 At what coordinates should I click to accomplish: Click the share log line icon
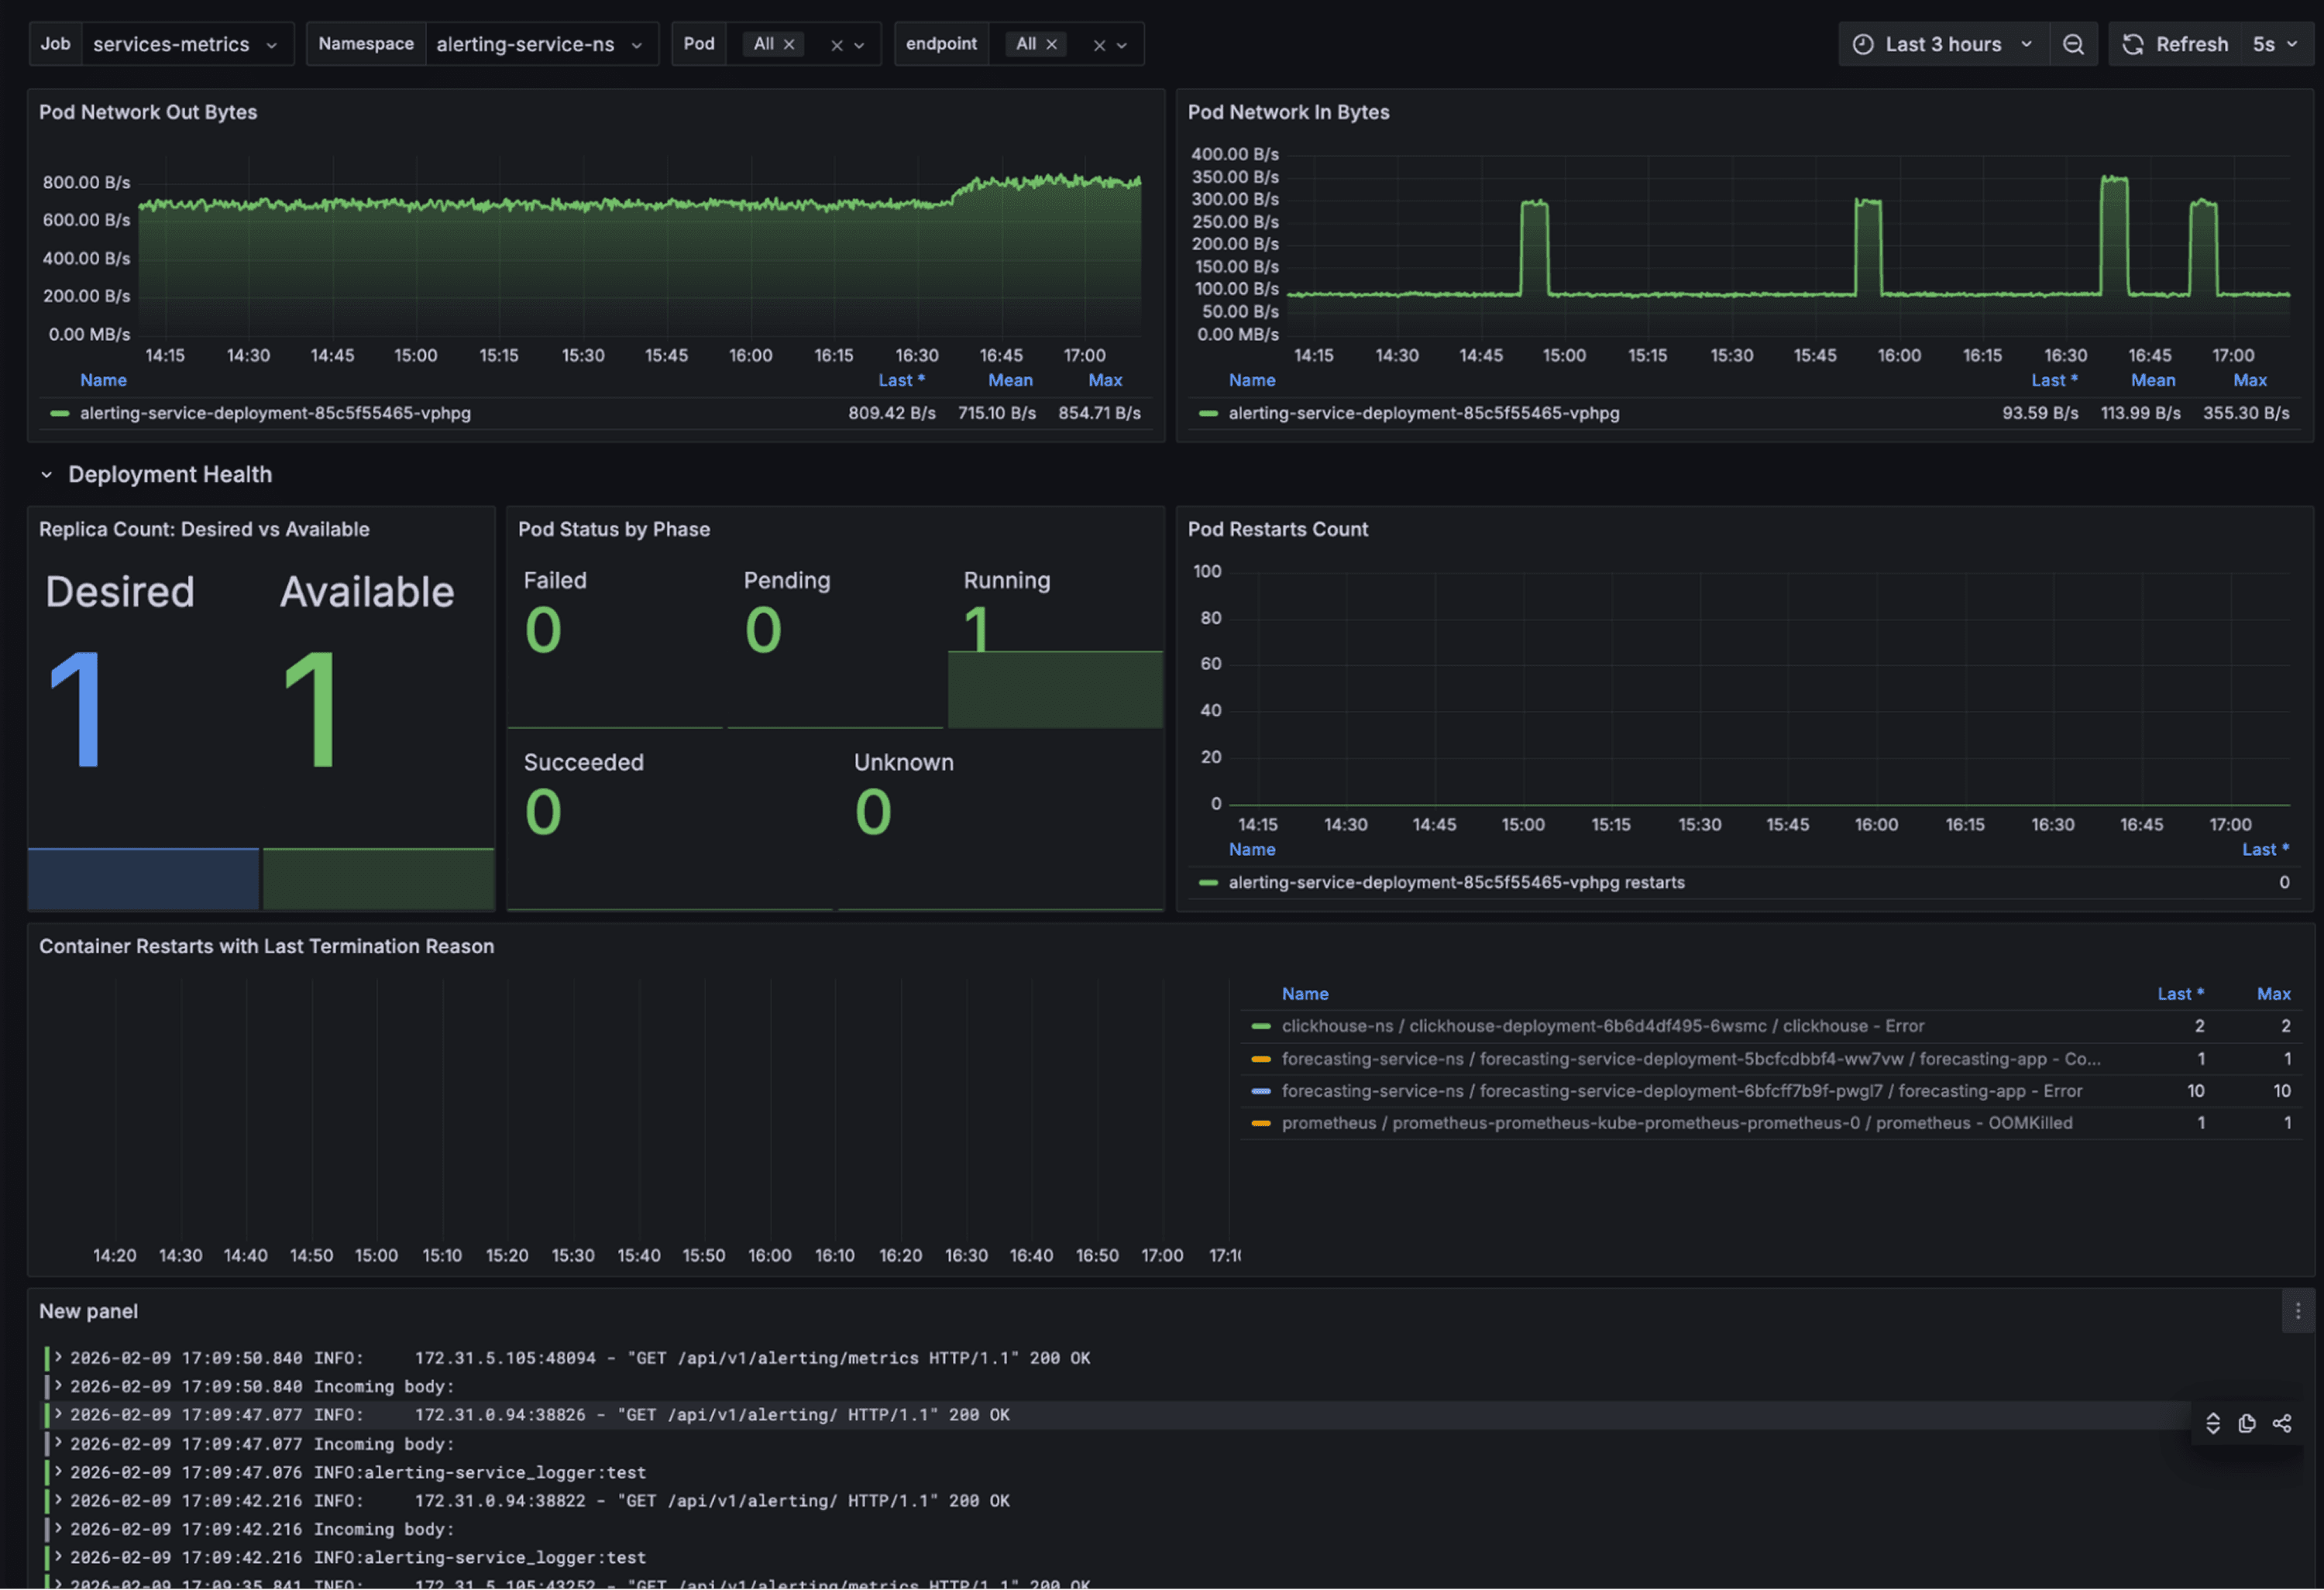(2281, 1423)
